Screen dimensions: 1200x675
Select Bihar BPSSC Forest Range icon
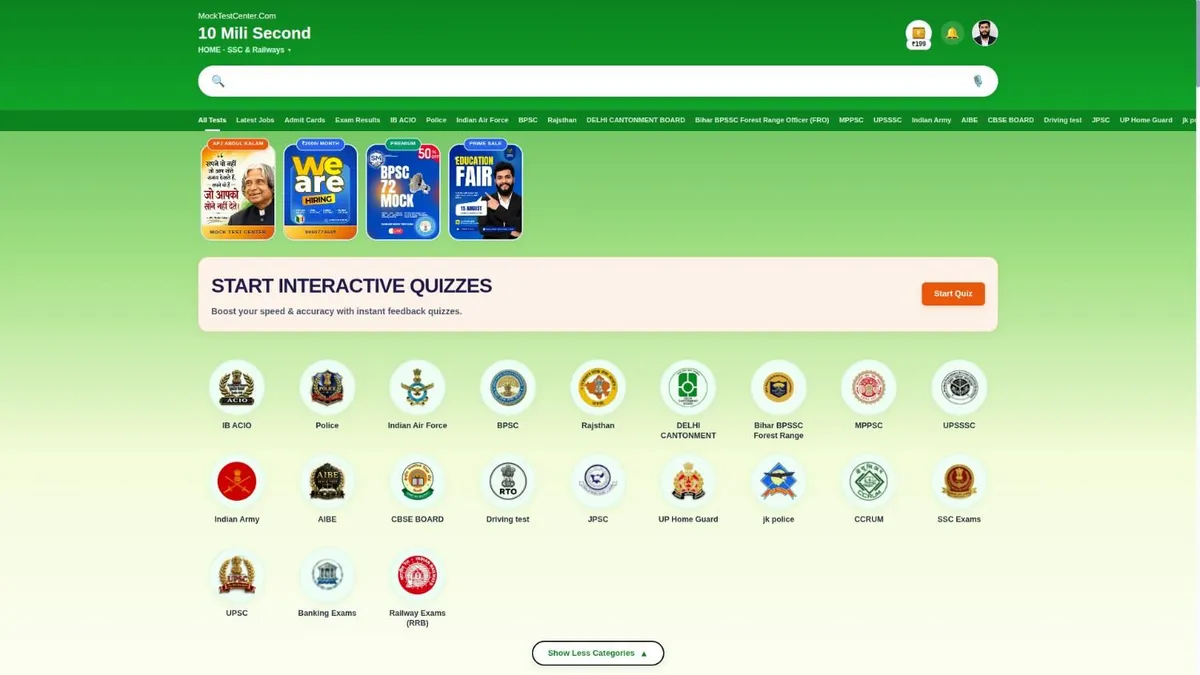[x=778, y=388]
